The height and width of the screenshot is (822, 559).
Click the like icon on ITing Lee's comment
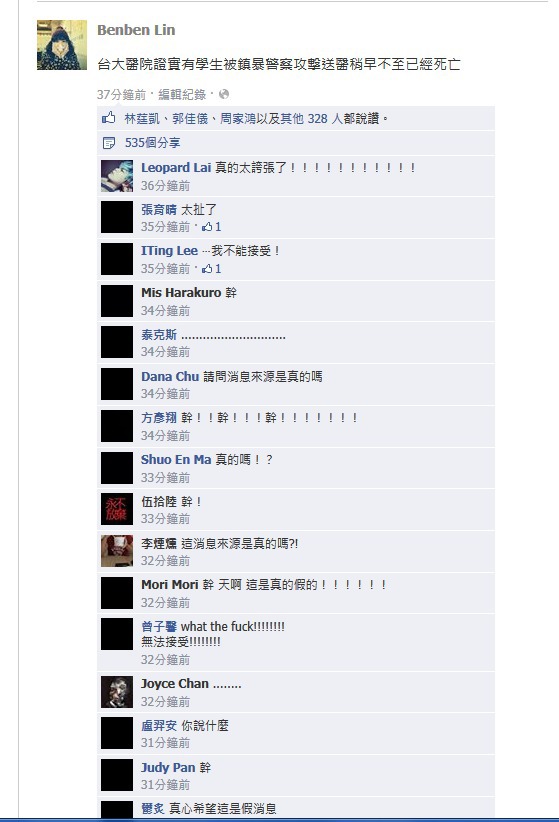click(208, 268)
